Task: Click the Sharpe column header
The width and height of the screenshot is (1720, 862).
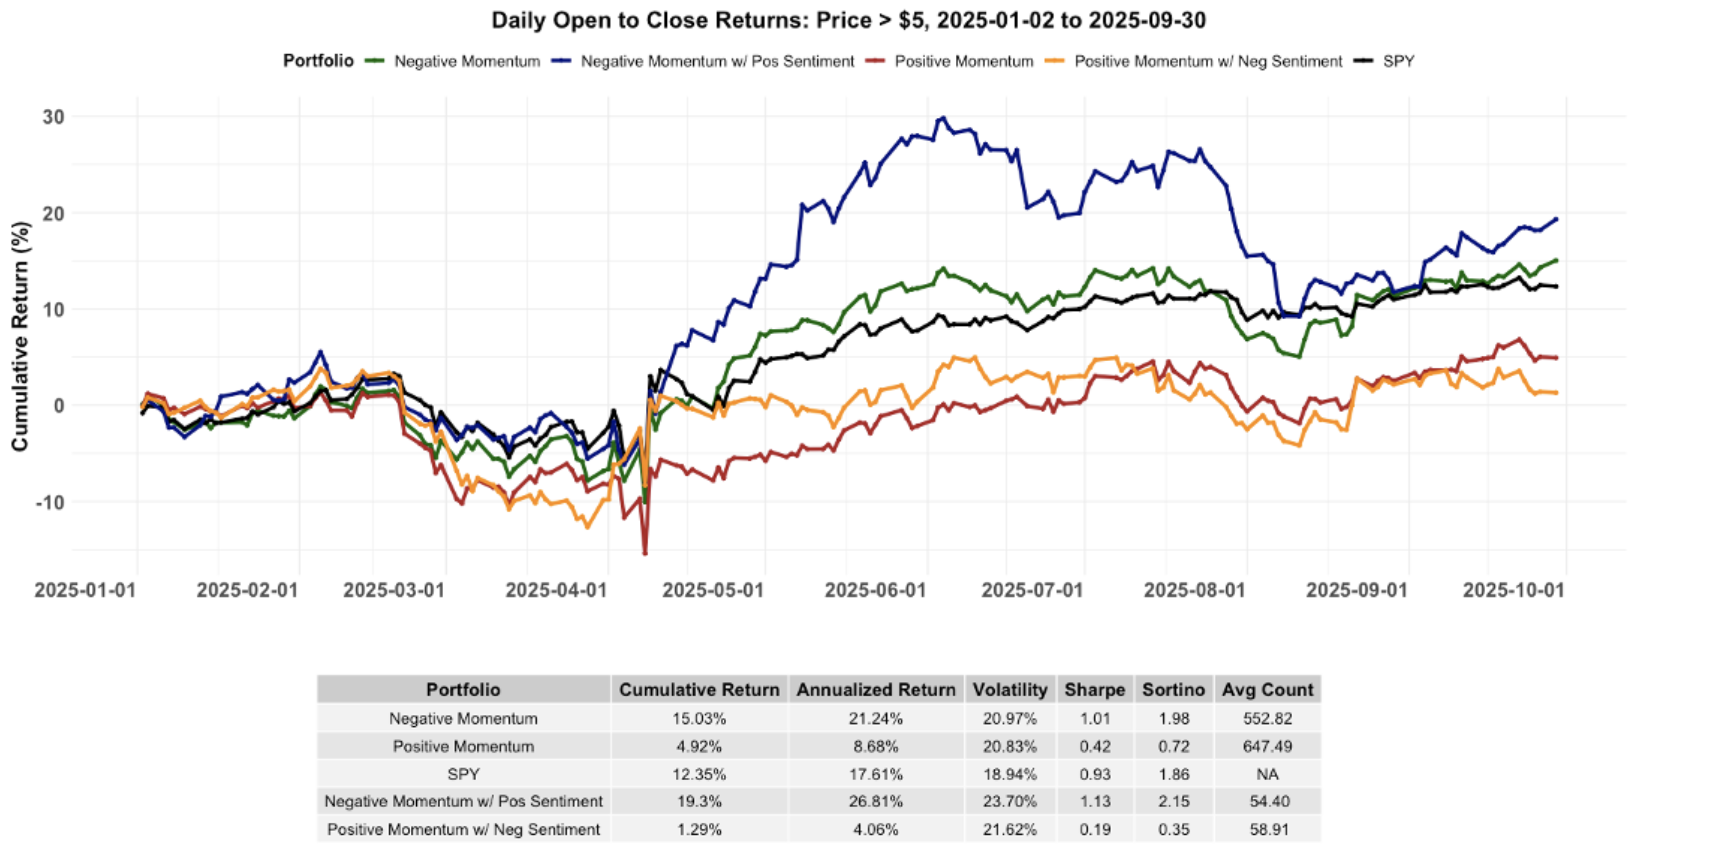Action: [1094, 689]
